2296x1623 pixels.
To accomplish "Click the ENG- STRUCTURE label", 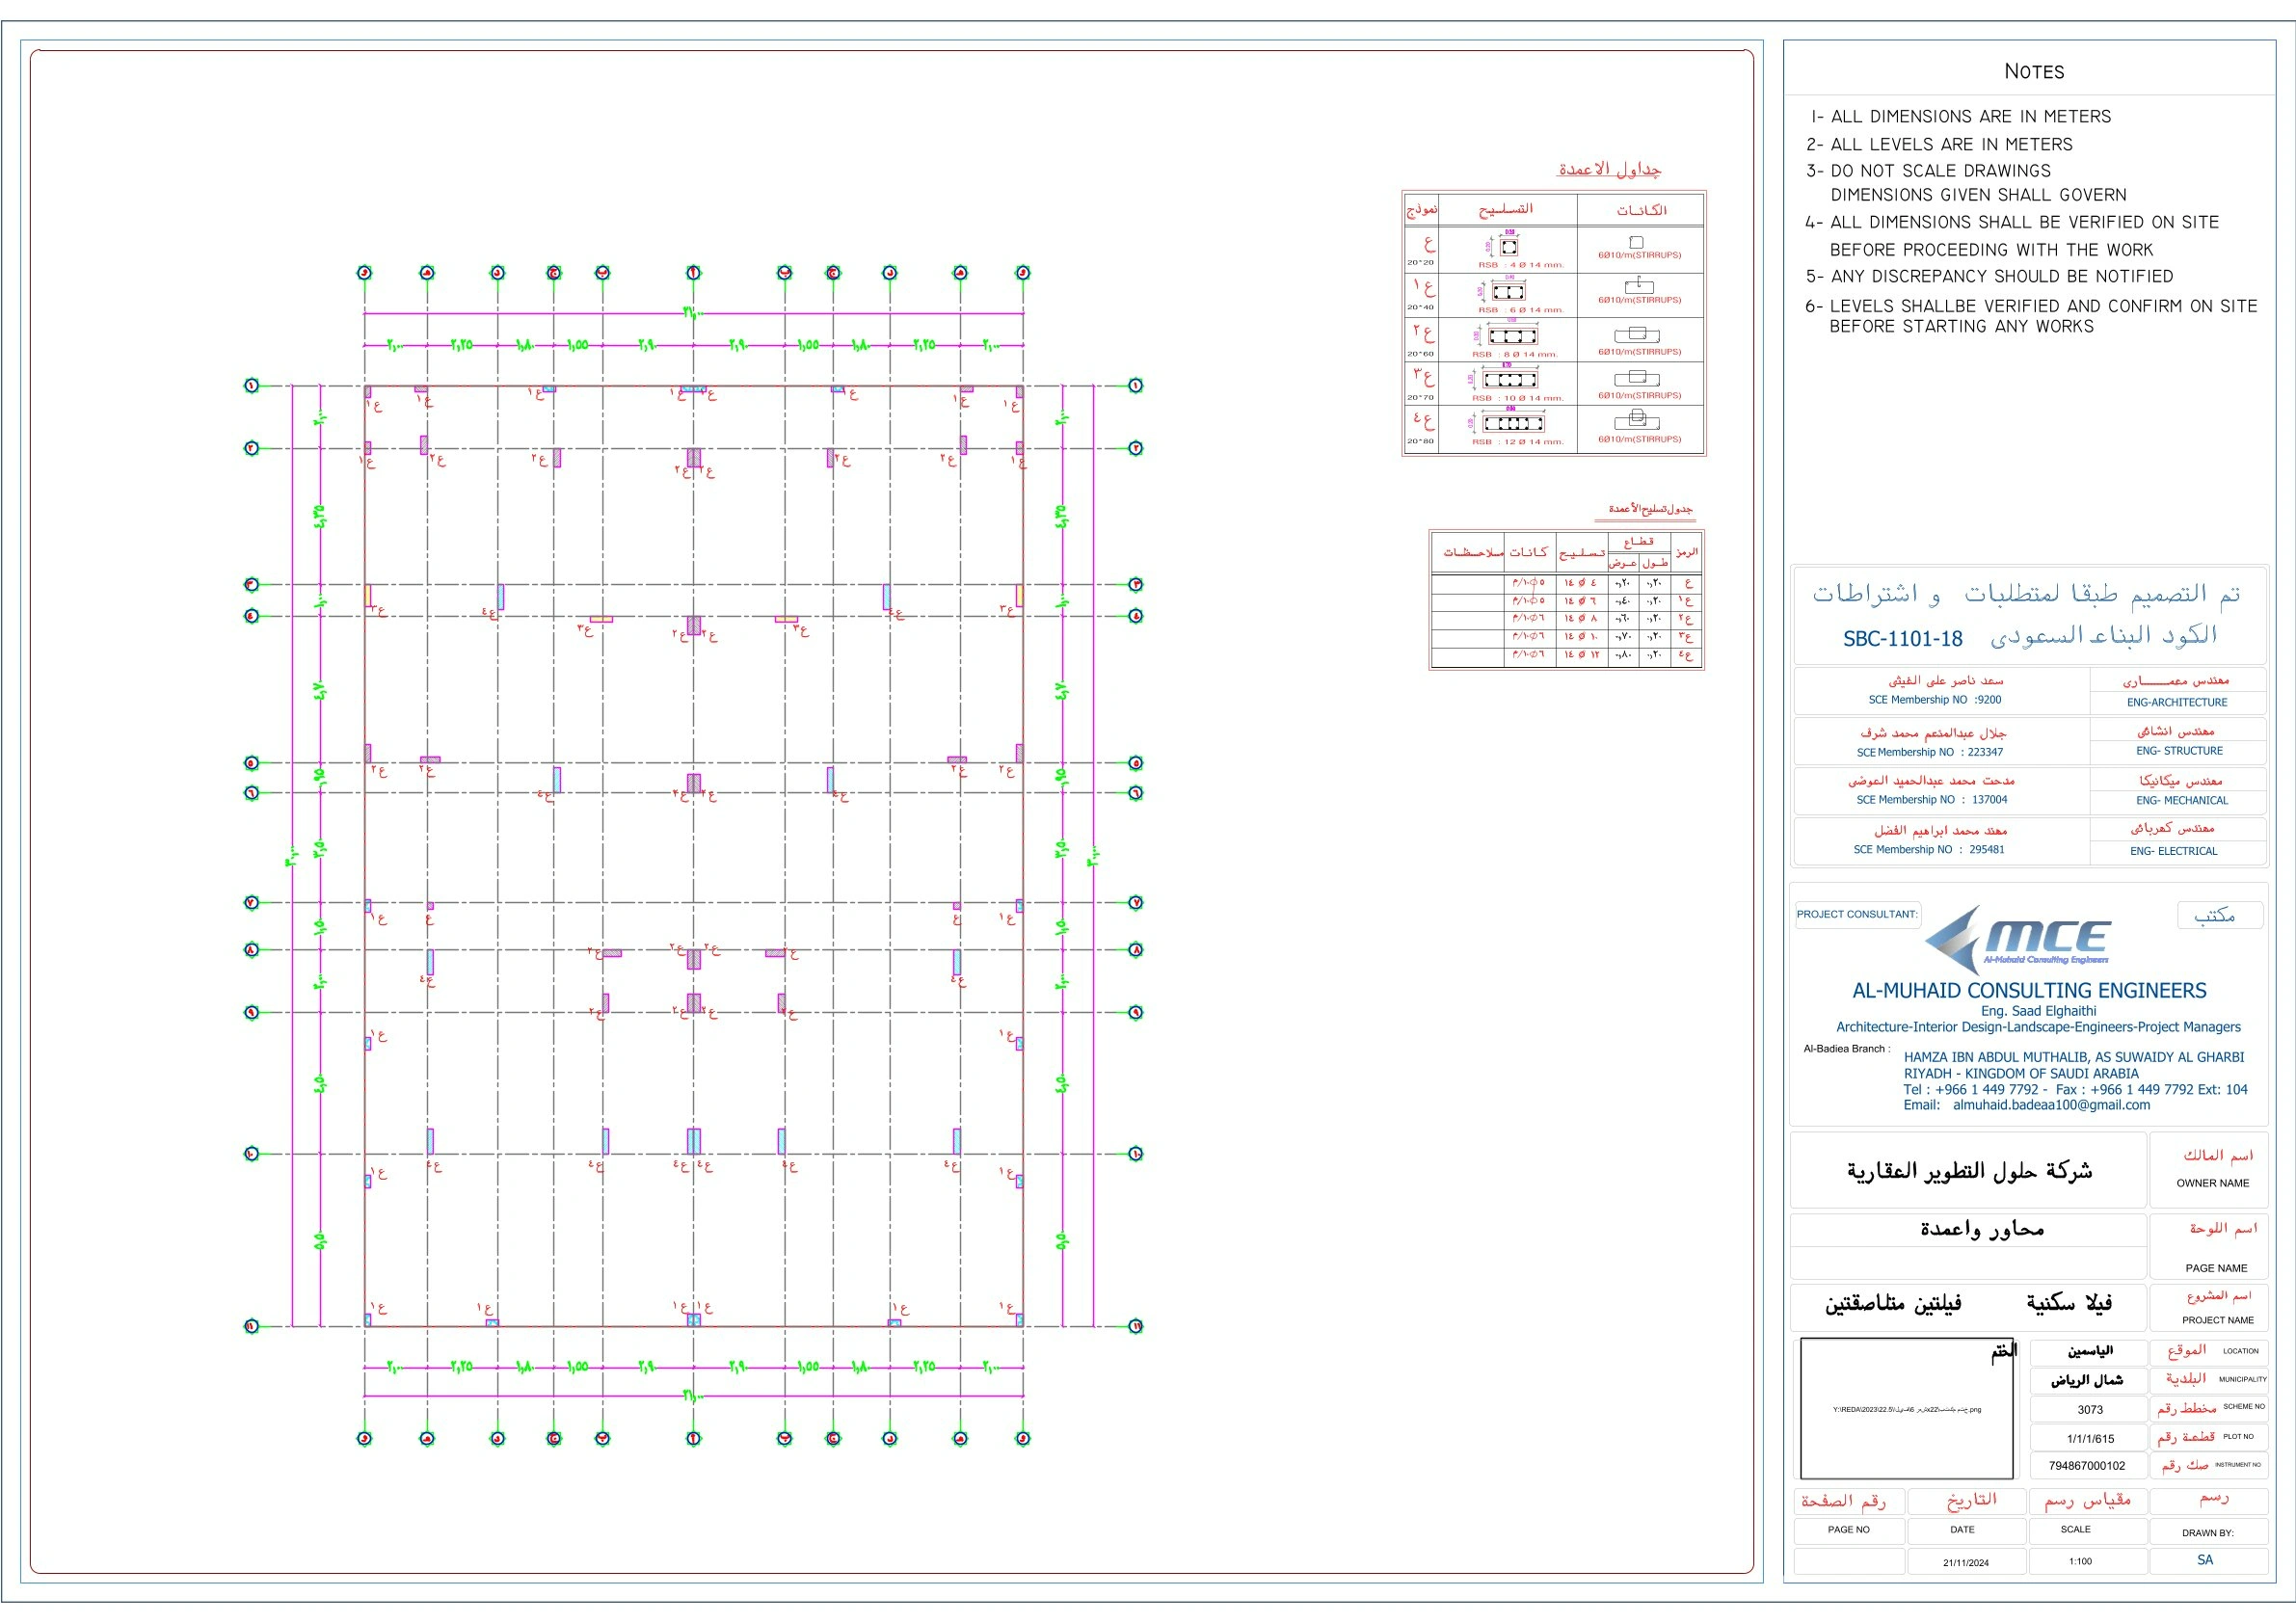I will click(x=2179, y=751).
